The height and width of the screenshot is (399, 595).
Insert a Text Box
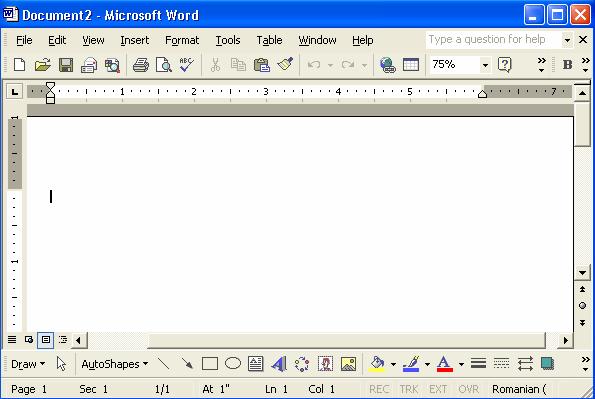click(x=256, y=364)
